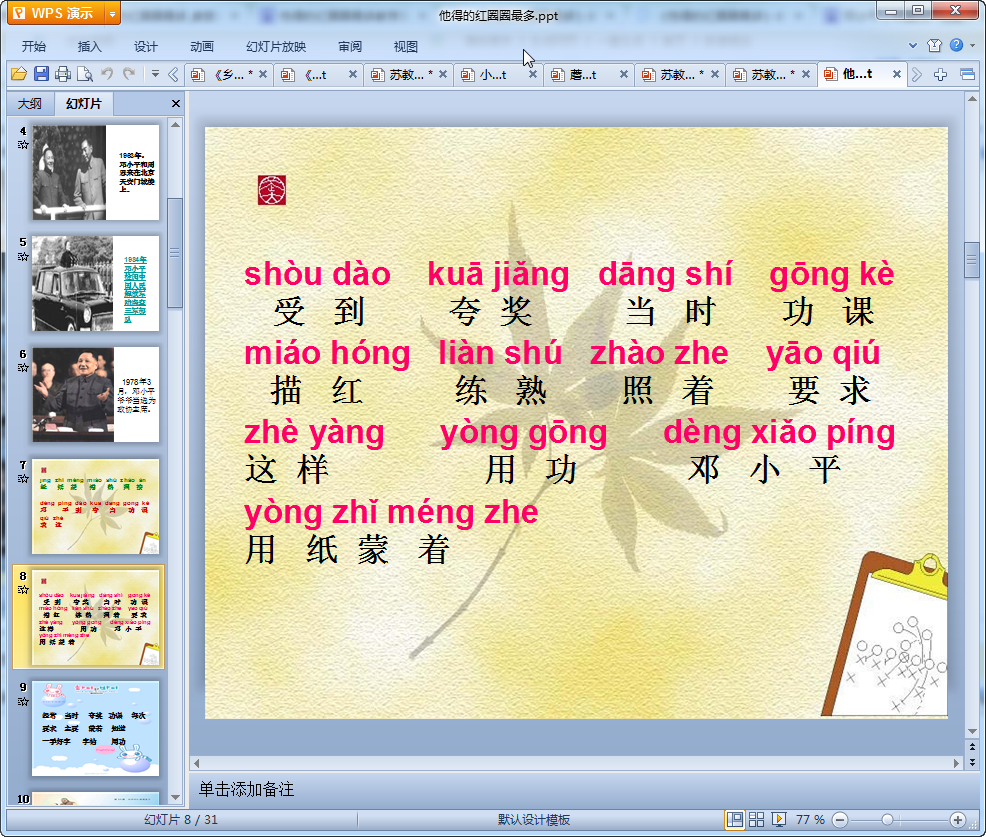Image resolution: width=986 pixels, height=837 pixels.
Task: Click animation star icon under slide 6
Action: point(23,367)
